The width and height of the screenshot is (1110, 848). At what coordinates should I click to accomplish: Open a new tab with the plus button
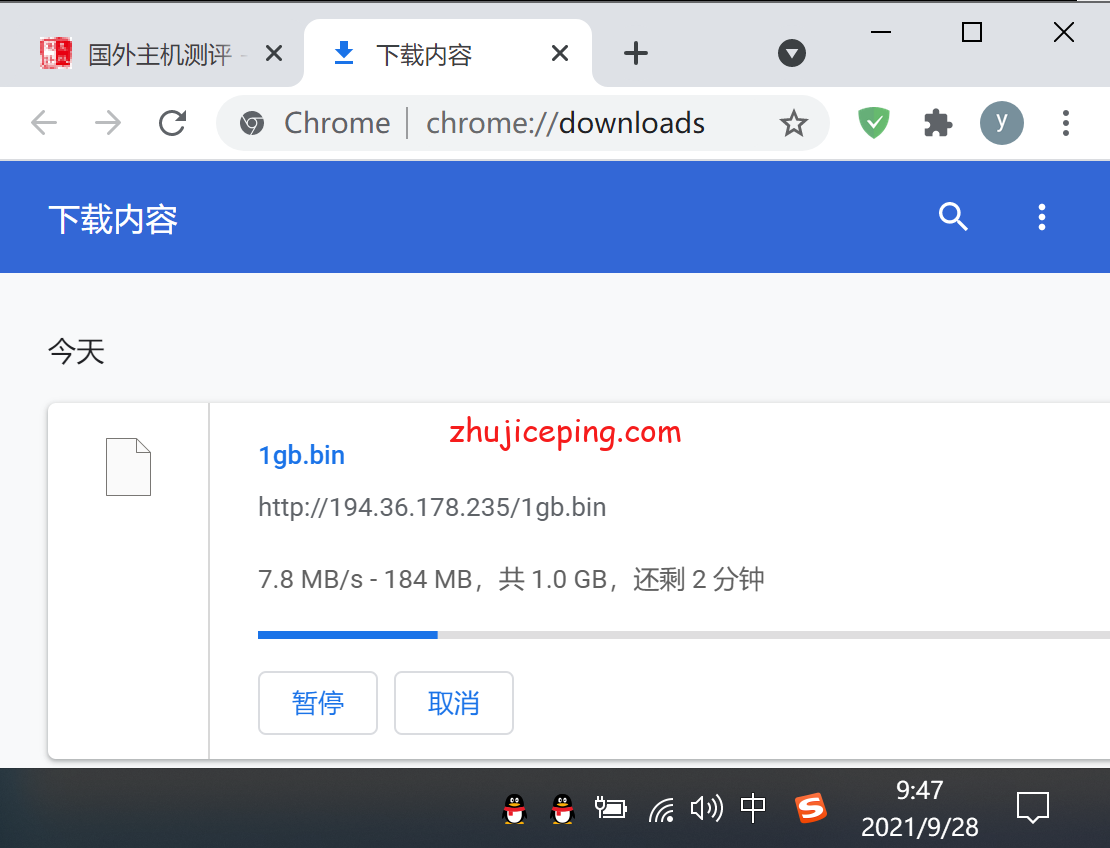[x=636, y=54]
